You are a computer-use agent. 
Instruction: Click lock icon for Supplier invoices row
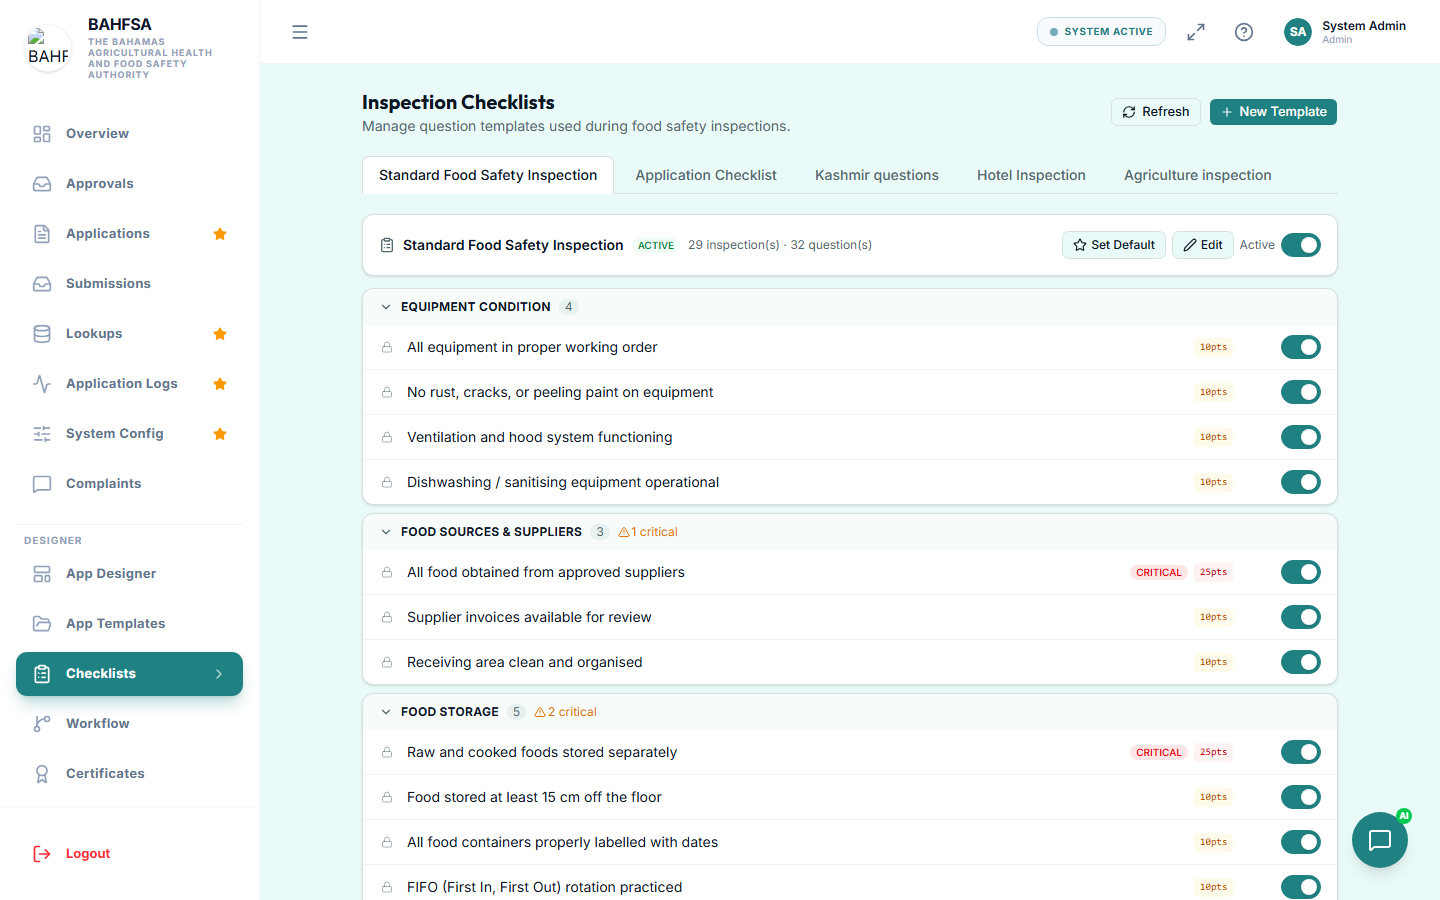click(387, 617)
